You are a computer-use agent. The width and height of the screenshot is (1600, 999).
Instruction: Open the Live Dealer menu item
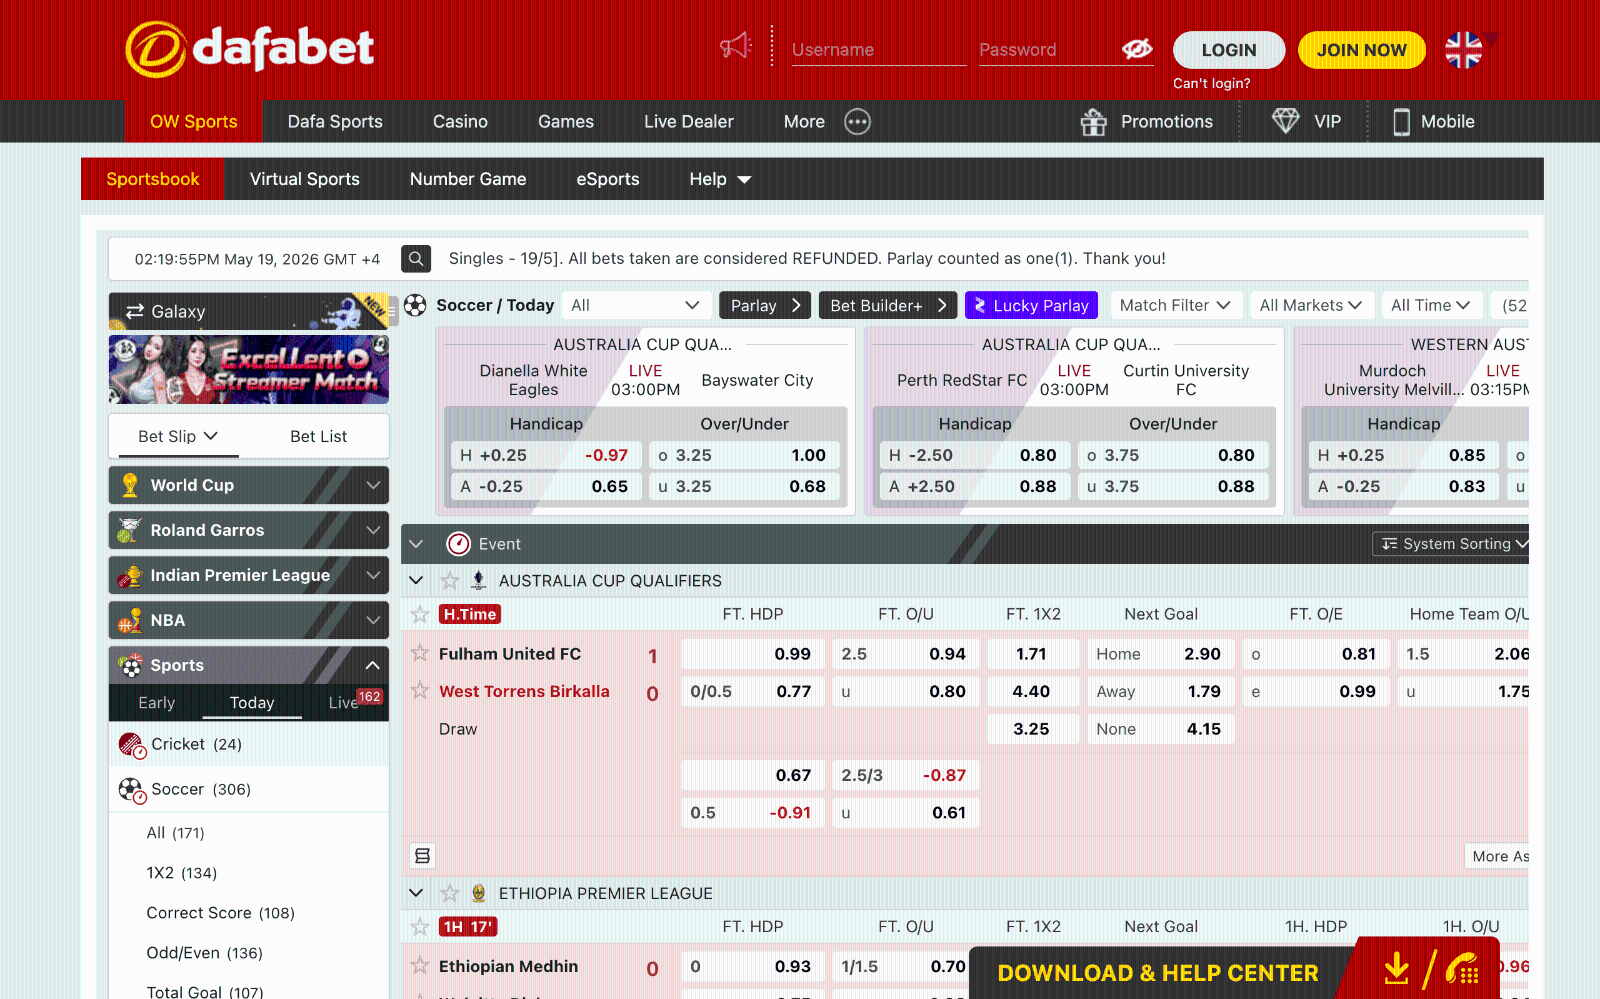689,122
